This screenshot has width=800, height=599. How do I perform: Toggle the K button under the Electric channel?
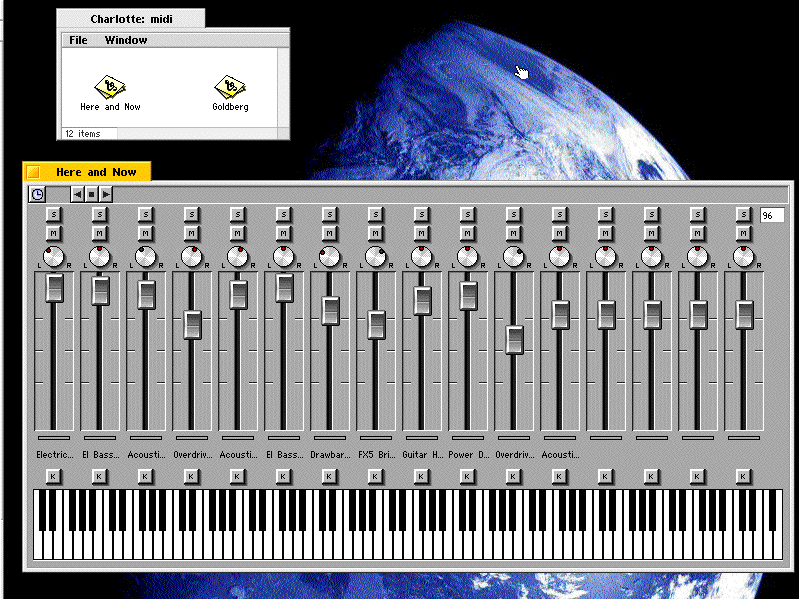(x=54, y=476)
